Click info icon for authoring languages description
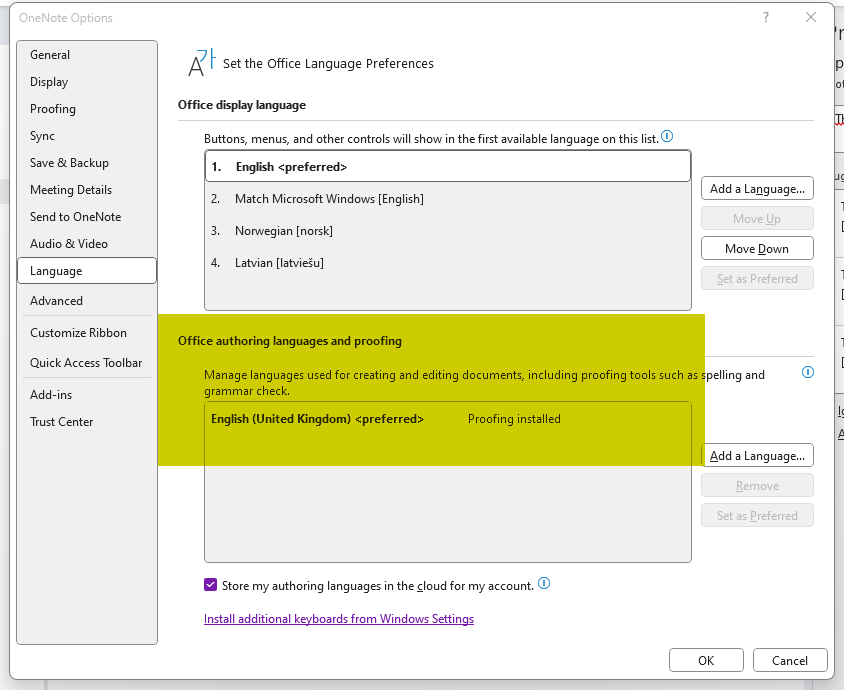The height and width of the screenshot is (690, 844). (x=808, y=372)
